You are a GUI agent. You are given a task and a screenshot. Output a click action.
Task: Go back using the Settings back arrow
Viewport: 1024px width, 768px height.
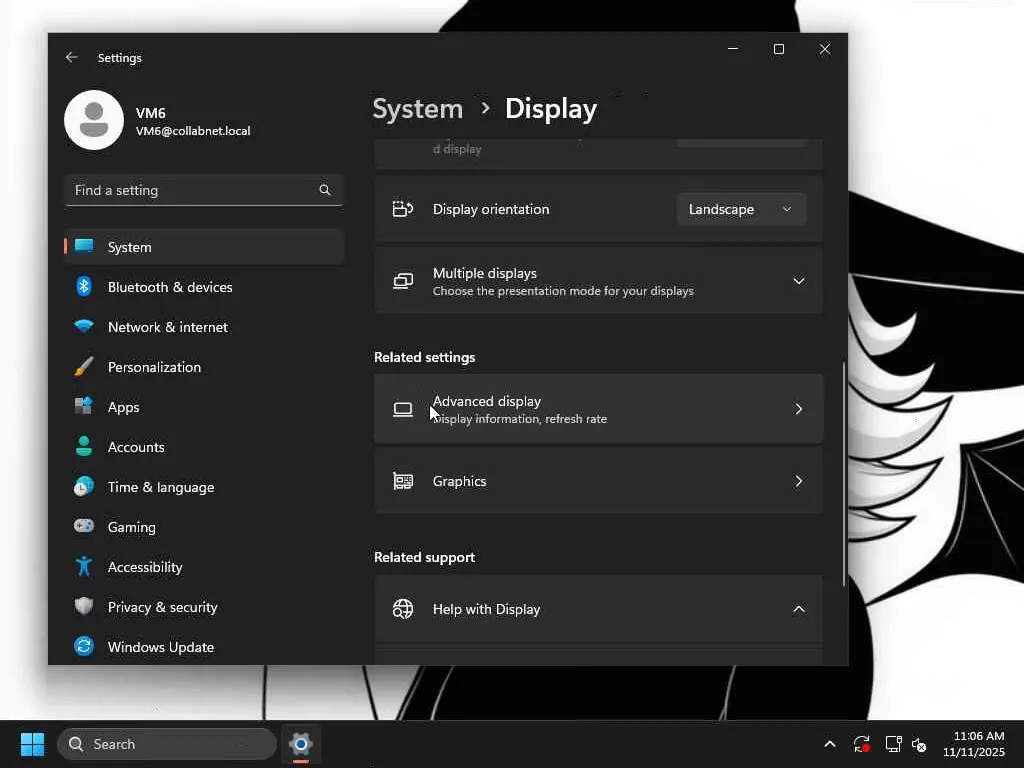[x=72, y=57]
